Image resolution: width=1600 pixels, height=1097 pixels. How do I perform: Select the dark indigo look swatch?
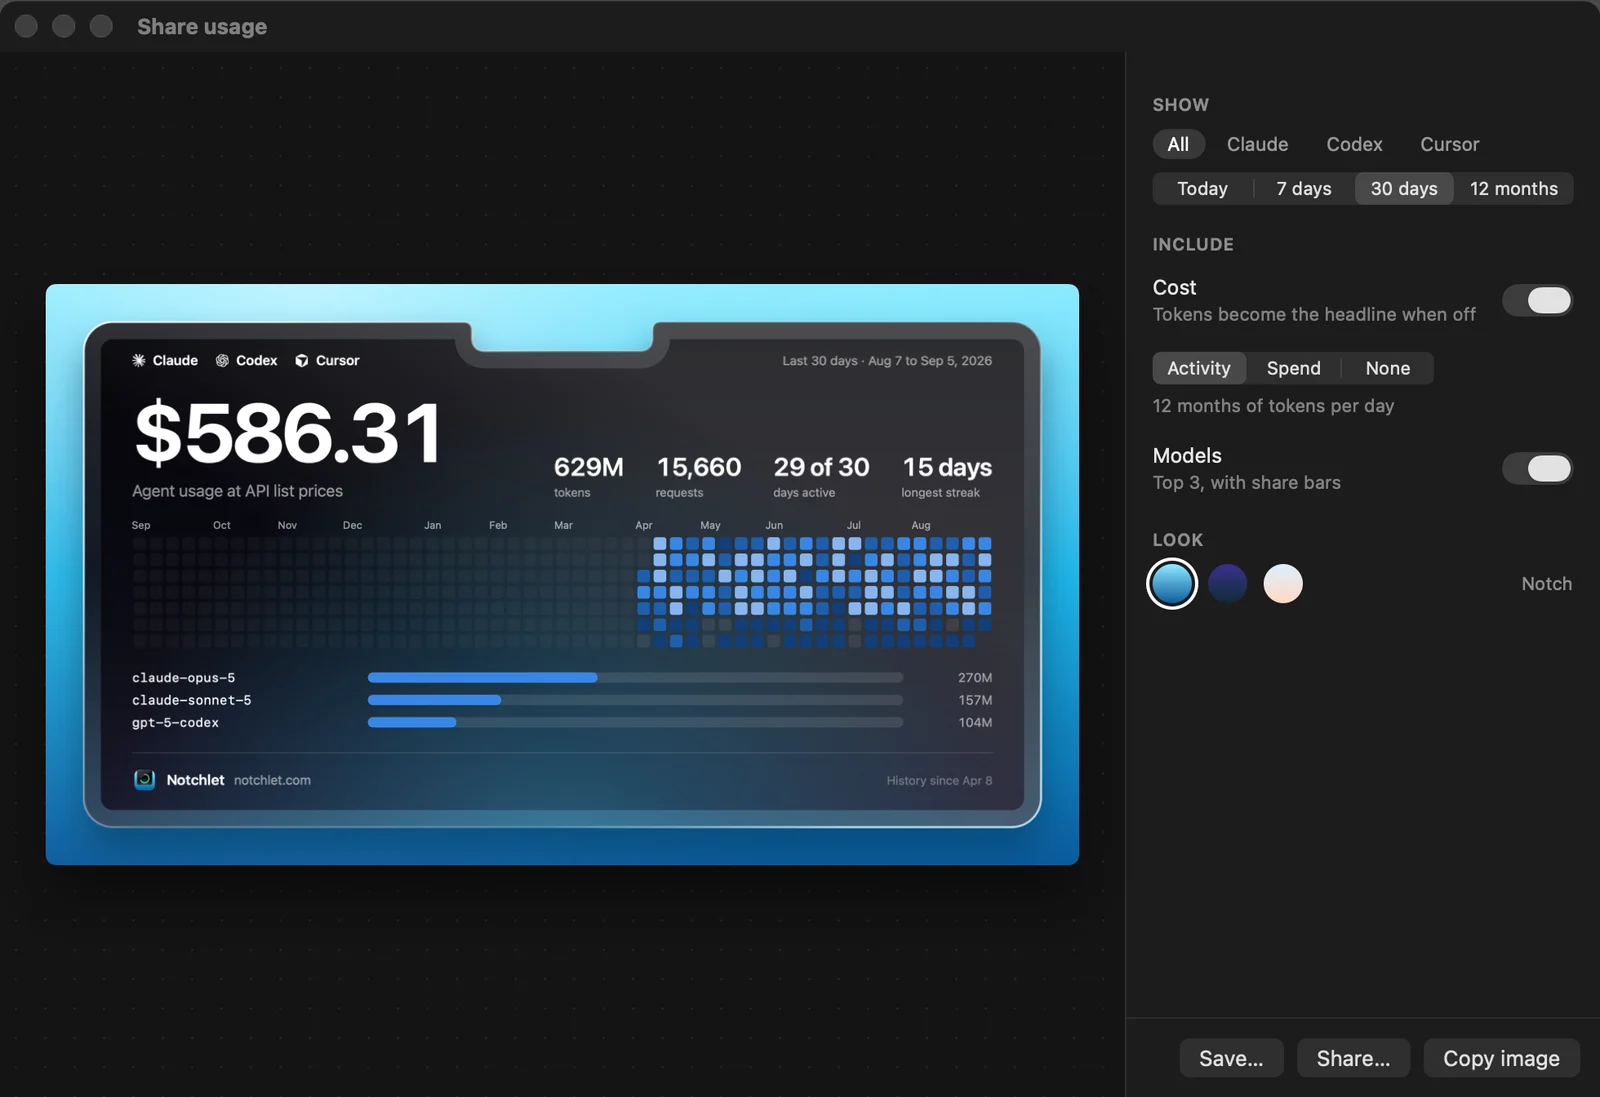[1228, 584]
